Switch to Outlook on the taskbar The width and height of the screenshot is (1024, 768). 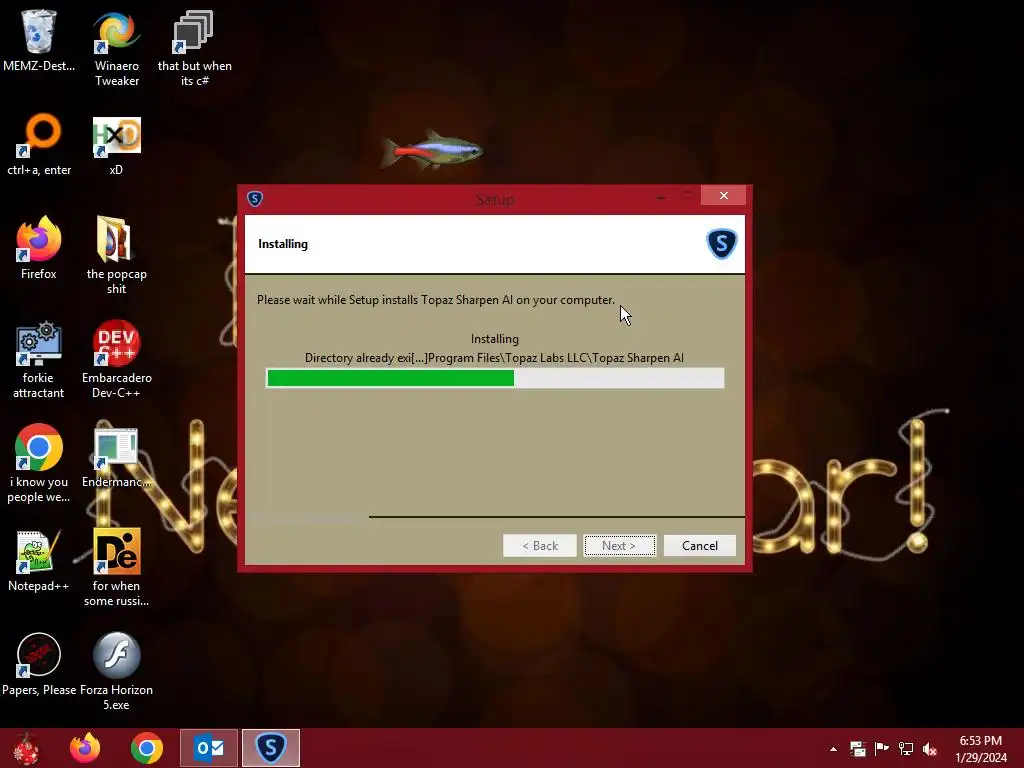[x=209, y=748]
